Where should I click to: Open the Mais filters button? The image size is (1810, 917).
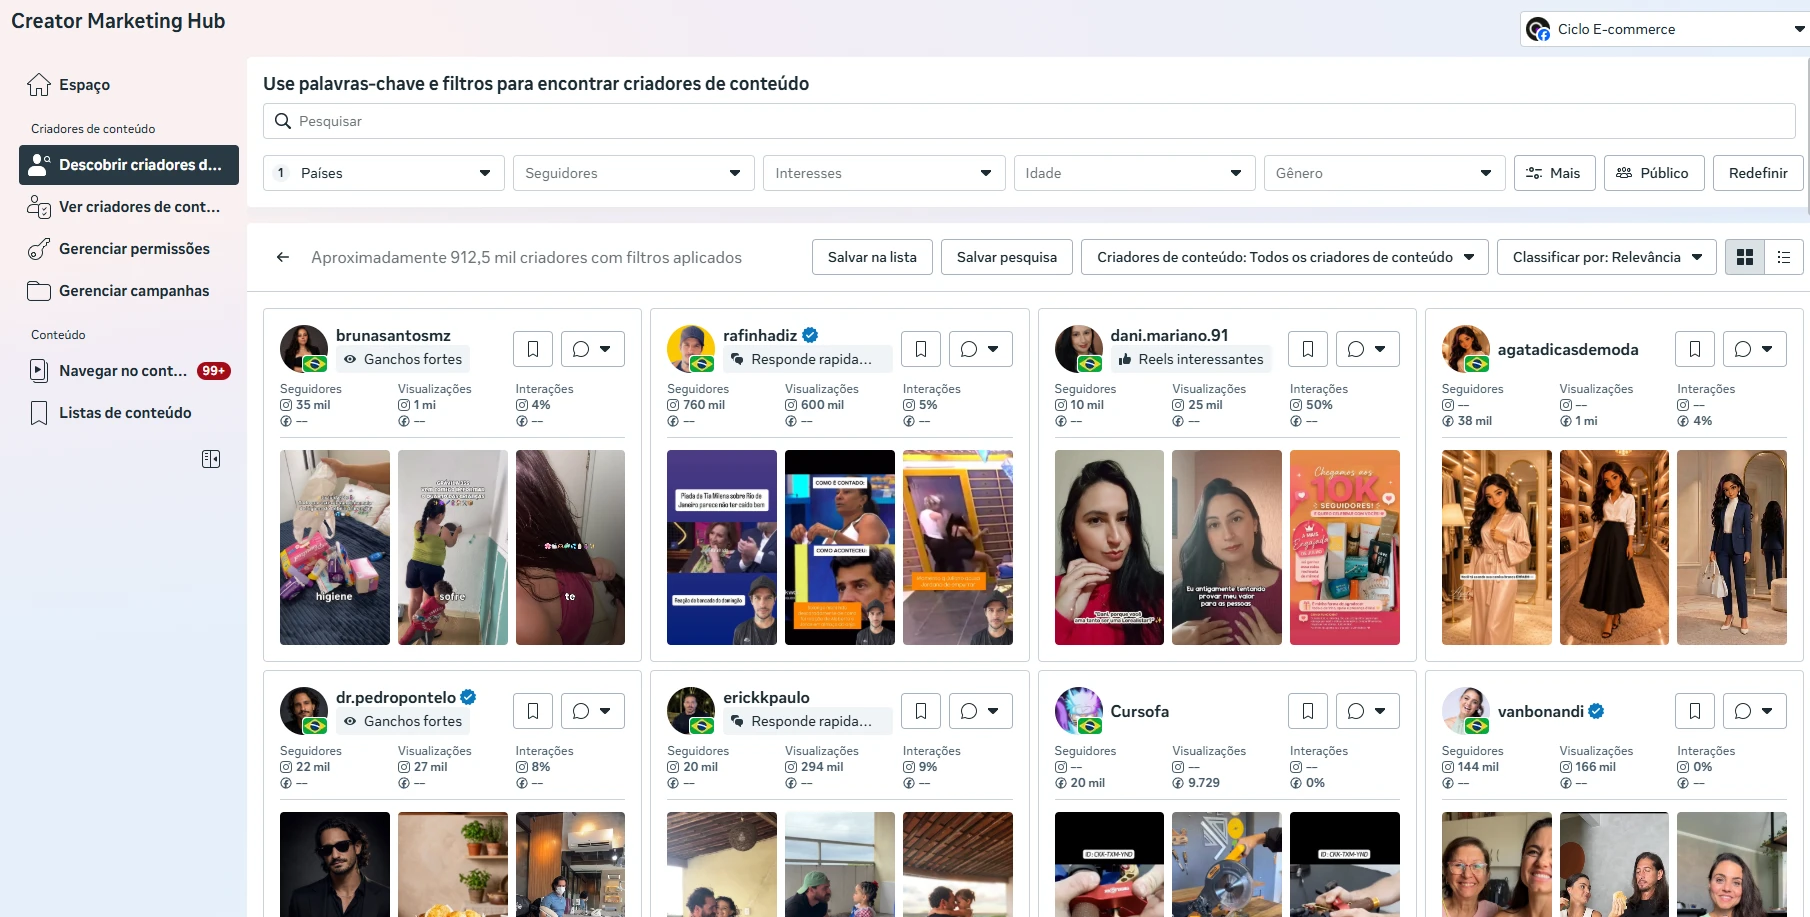pyautogui.click(x=1554, y=173)
